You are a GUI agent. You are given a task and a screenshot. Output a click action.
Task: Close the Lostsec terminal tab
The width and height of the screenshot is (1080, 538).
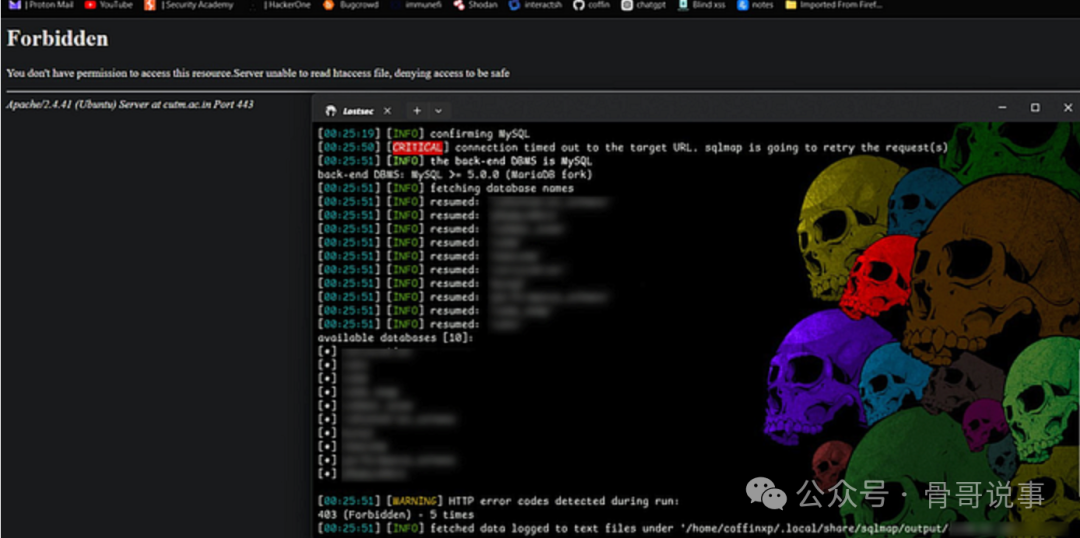(387, 110)
